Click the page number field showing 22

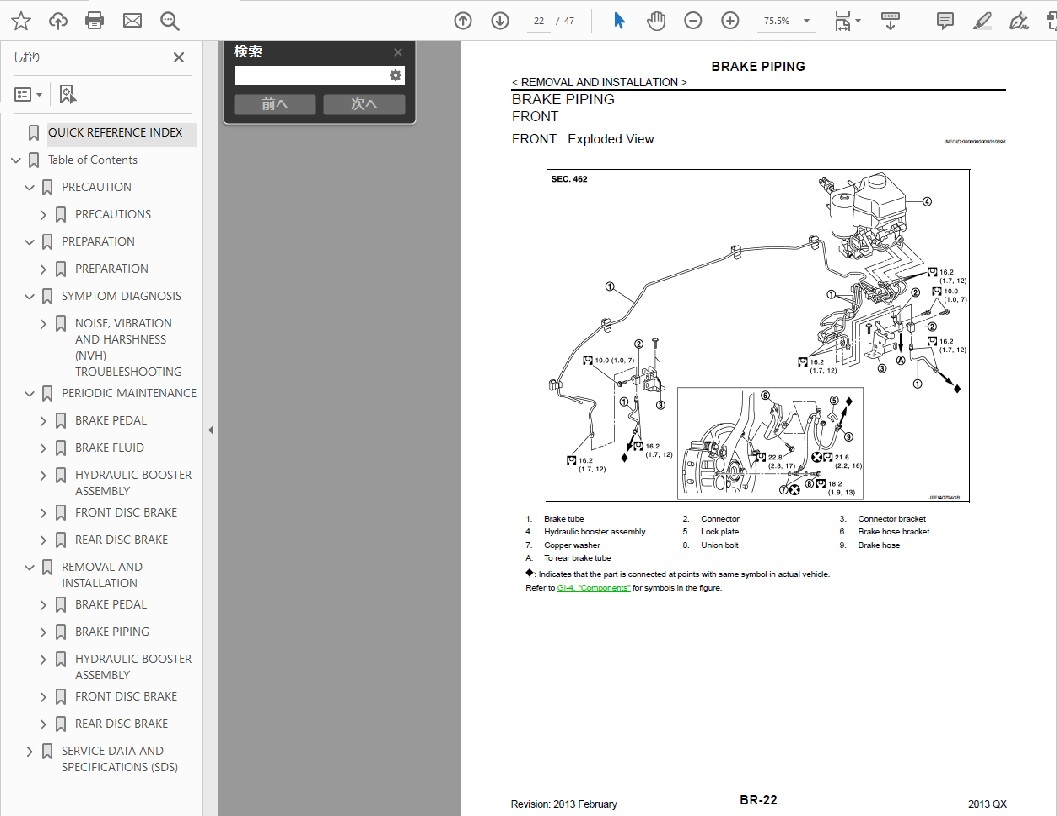pos(539,21)
